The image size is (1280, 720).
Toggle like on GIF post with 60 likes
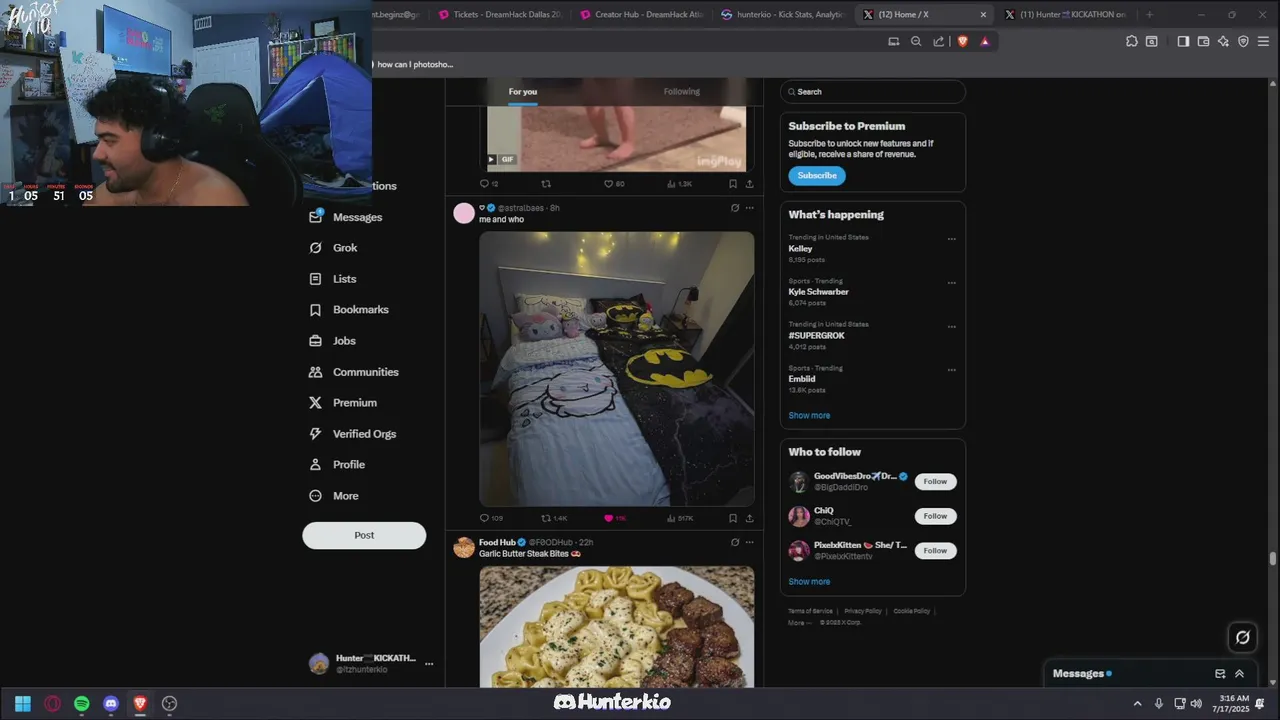[x=614, y=184]
